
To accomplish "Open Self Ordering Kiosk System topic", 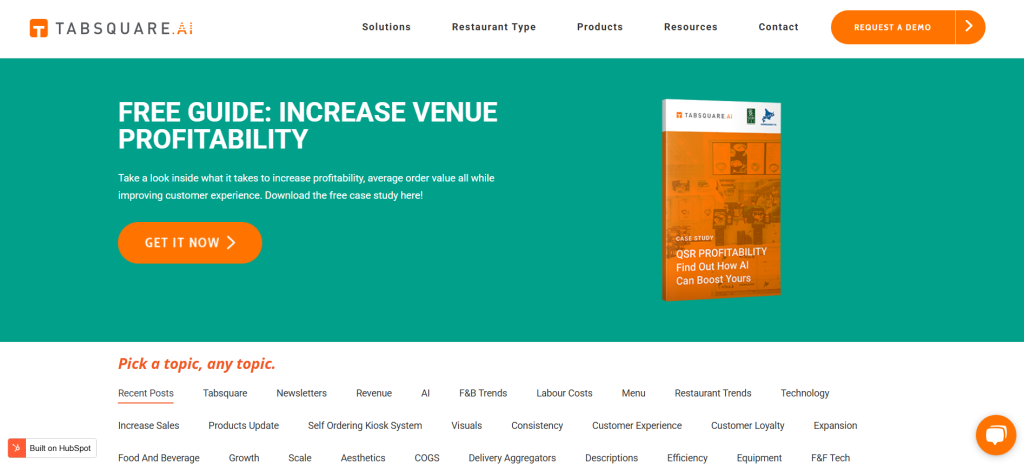I will tap(365, 425).
